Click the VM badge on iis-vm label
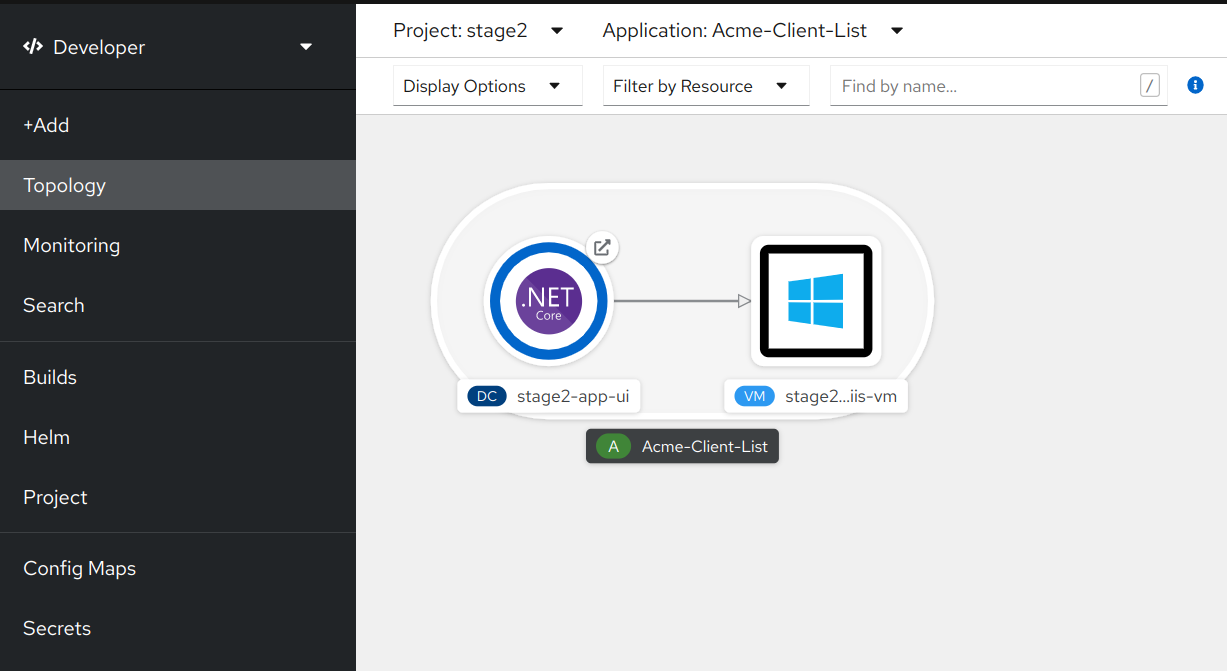The width and height of the screenshot is (1227, 671). coord(754,396)
